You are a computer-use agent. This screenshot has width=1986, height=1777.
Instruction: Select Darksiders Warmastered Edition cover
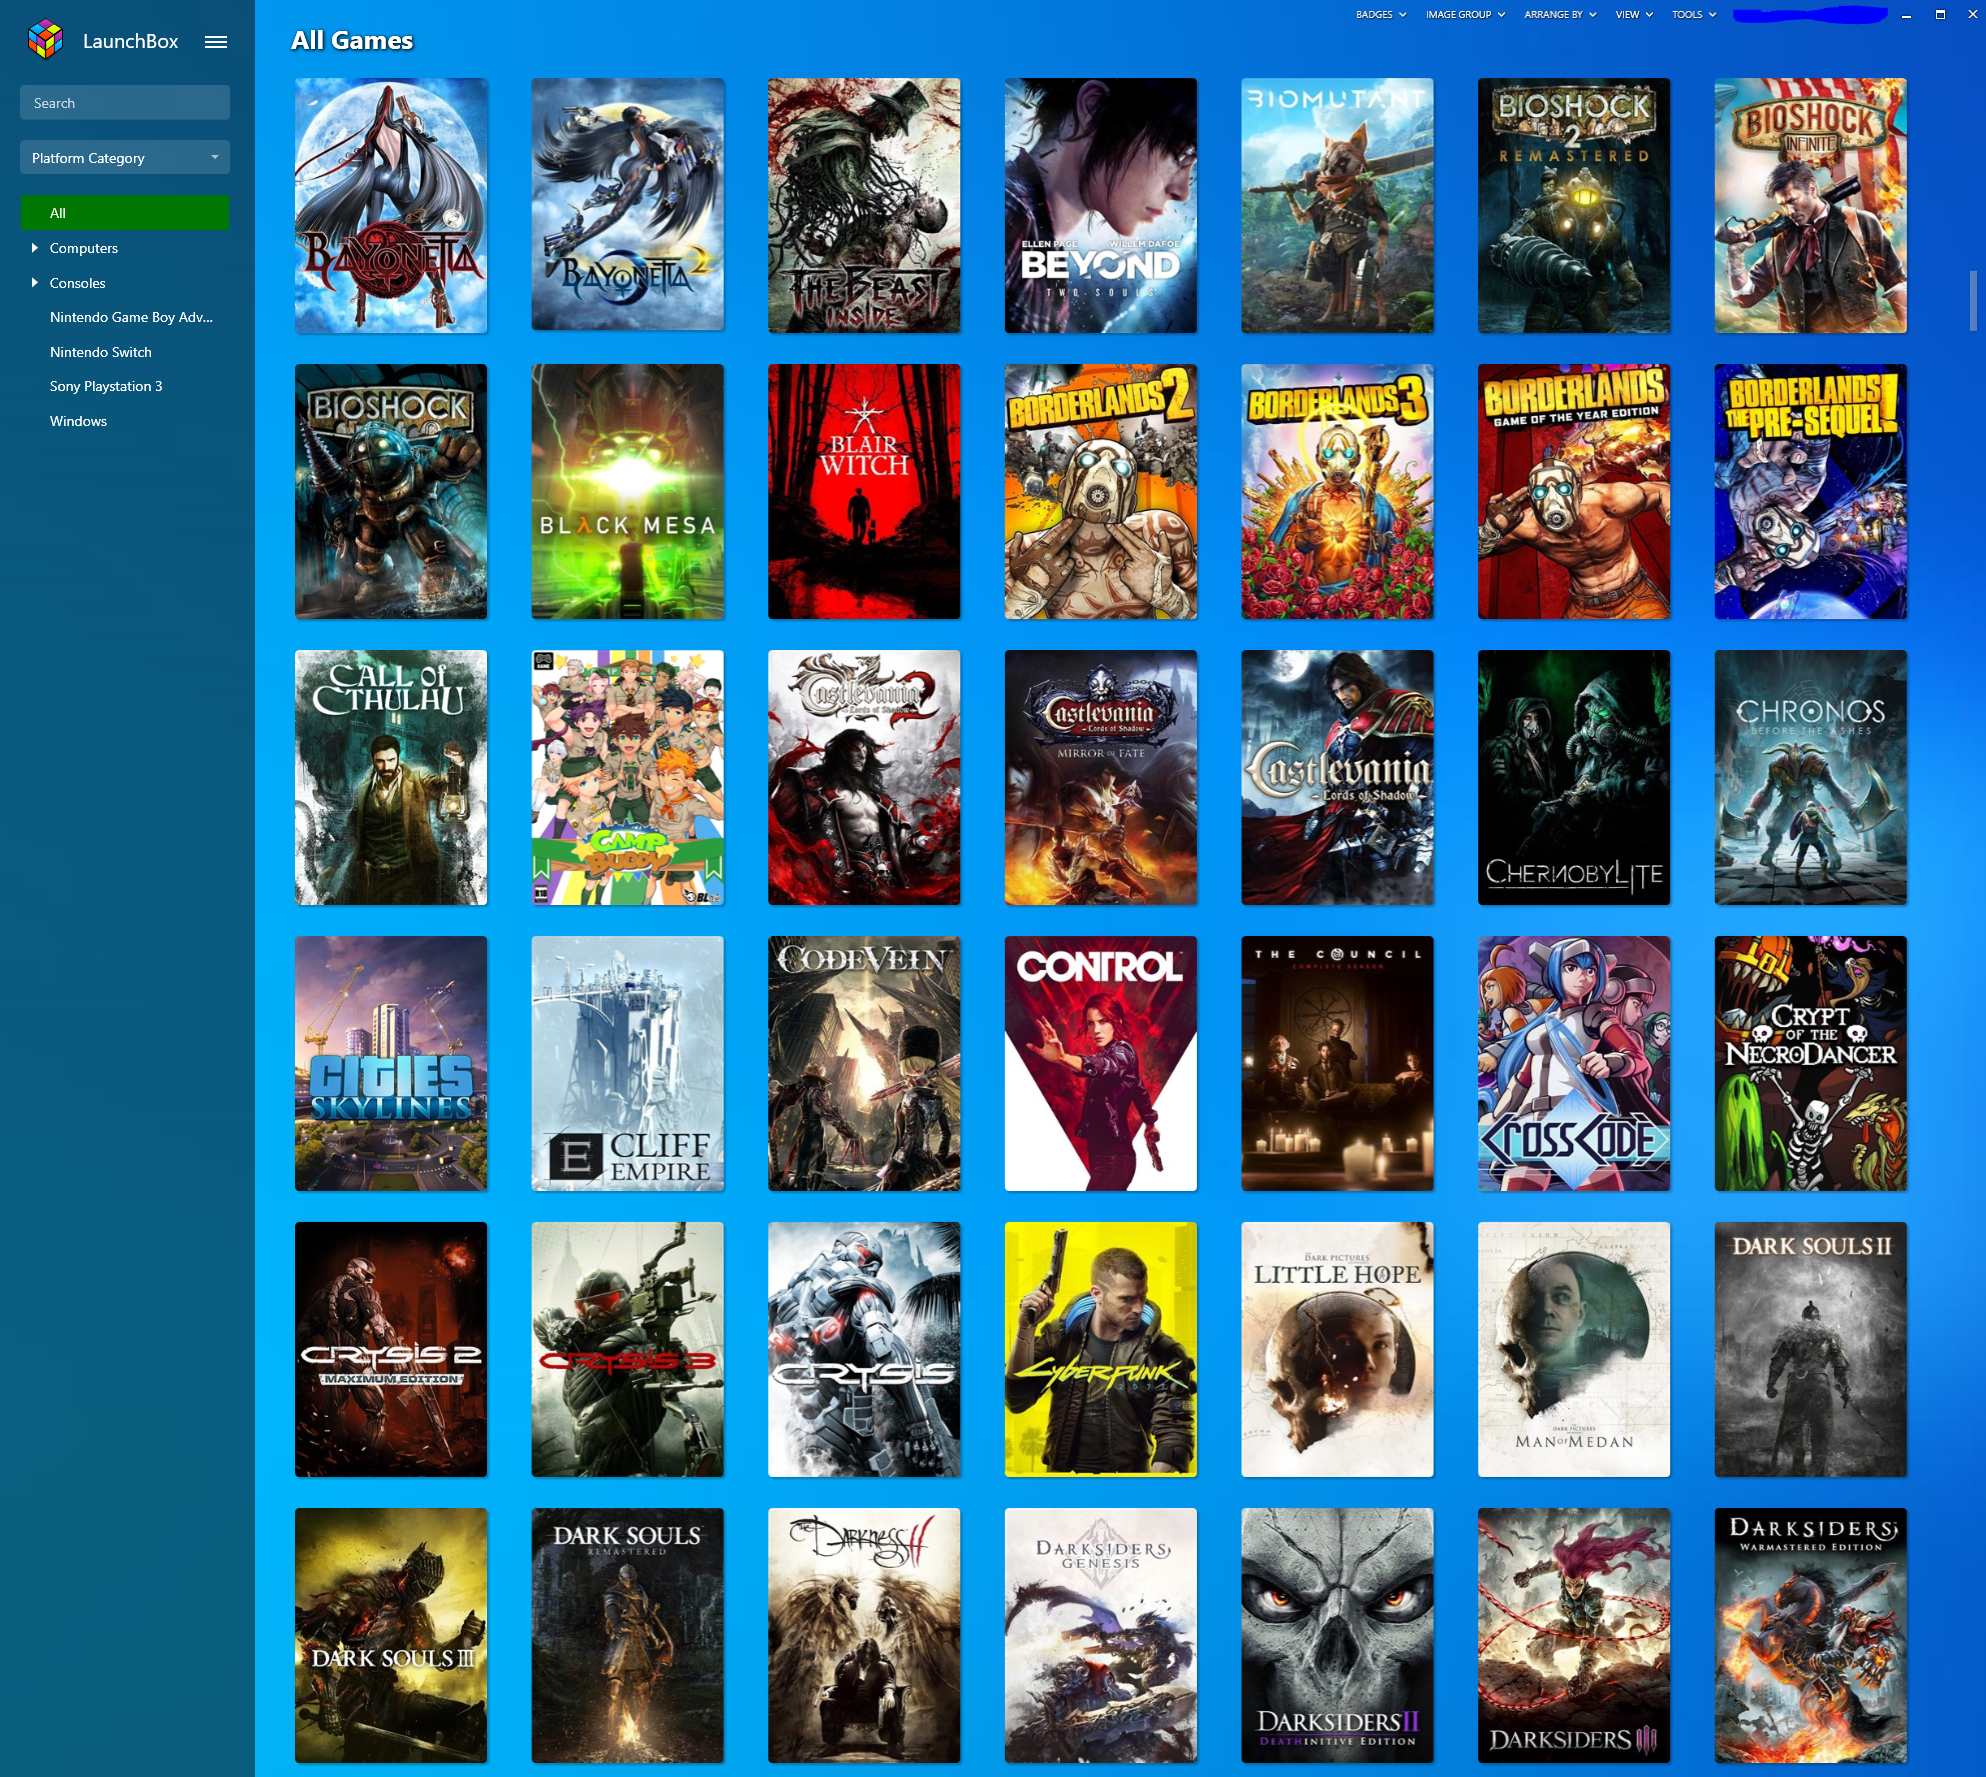click(x=1811, y=1636)
